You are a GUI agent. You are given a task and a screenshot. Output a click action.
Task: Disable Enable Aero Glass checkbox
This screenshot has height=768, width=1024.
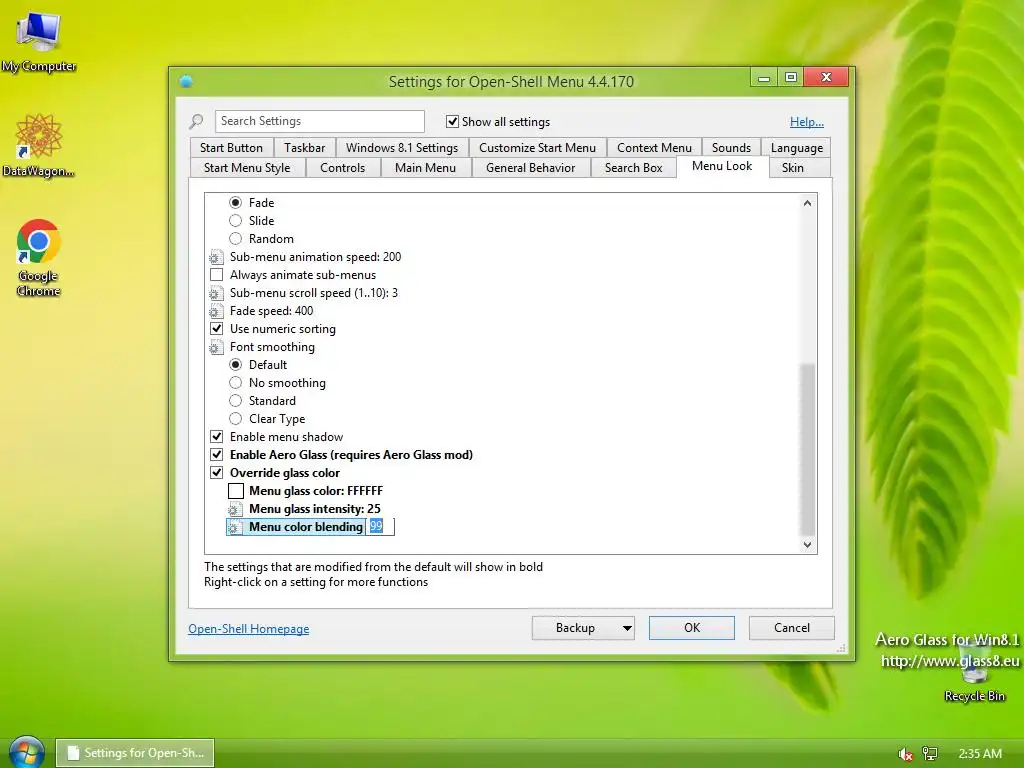(217, 455)
